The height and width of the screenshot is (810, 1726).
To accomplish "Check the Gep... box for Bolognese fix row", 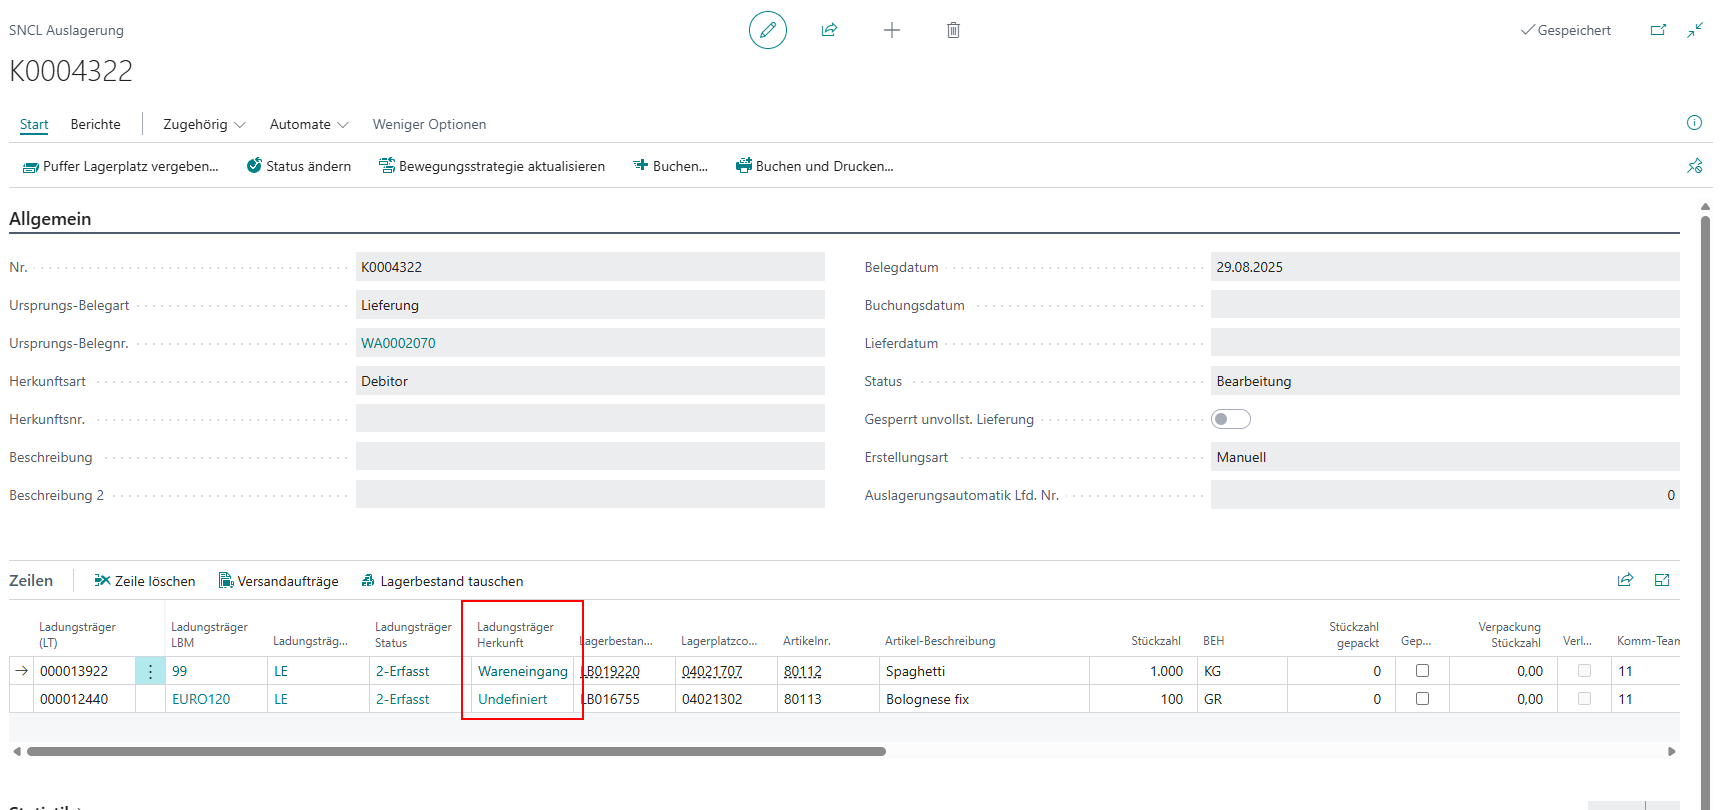I will (1422, 699).
